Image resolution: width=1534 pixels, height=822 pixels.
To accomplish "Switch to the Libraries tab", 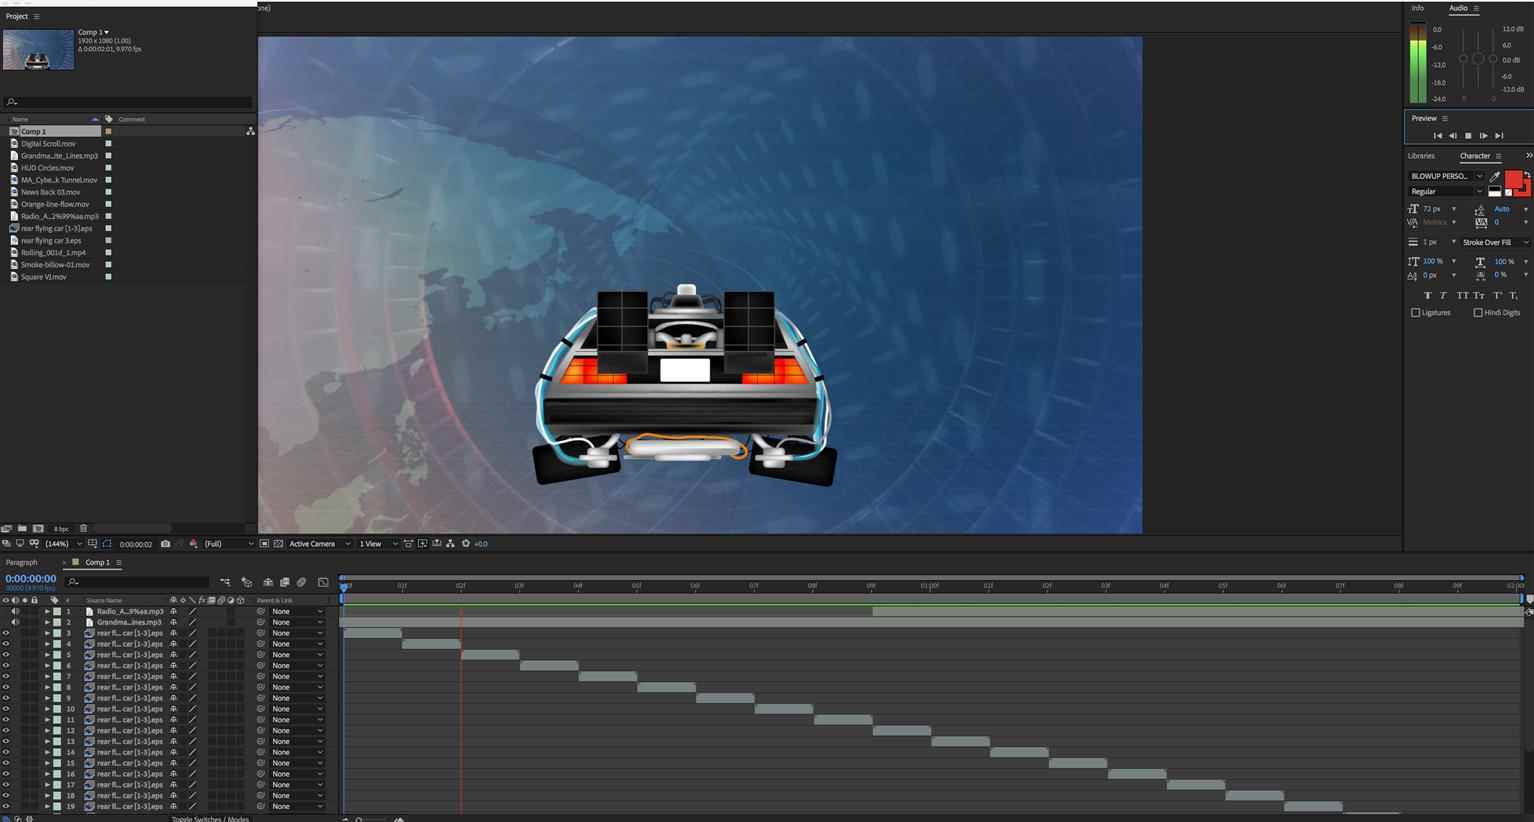I will [1421, 156].
